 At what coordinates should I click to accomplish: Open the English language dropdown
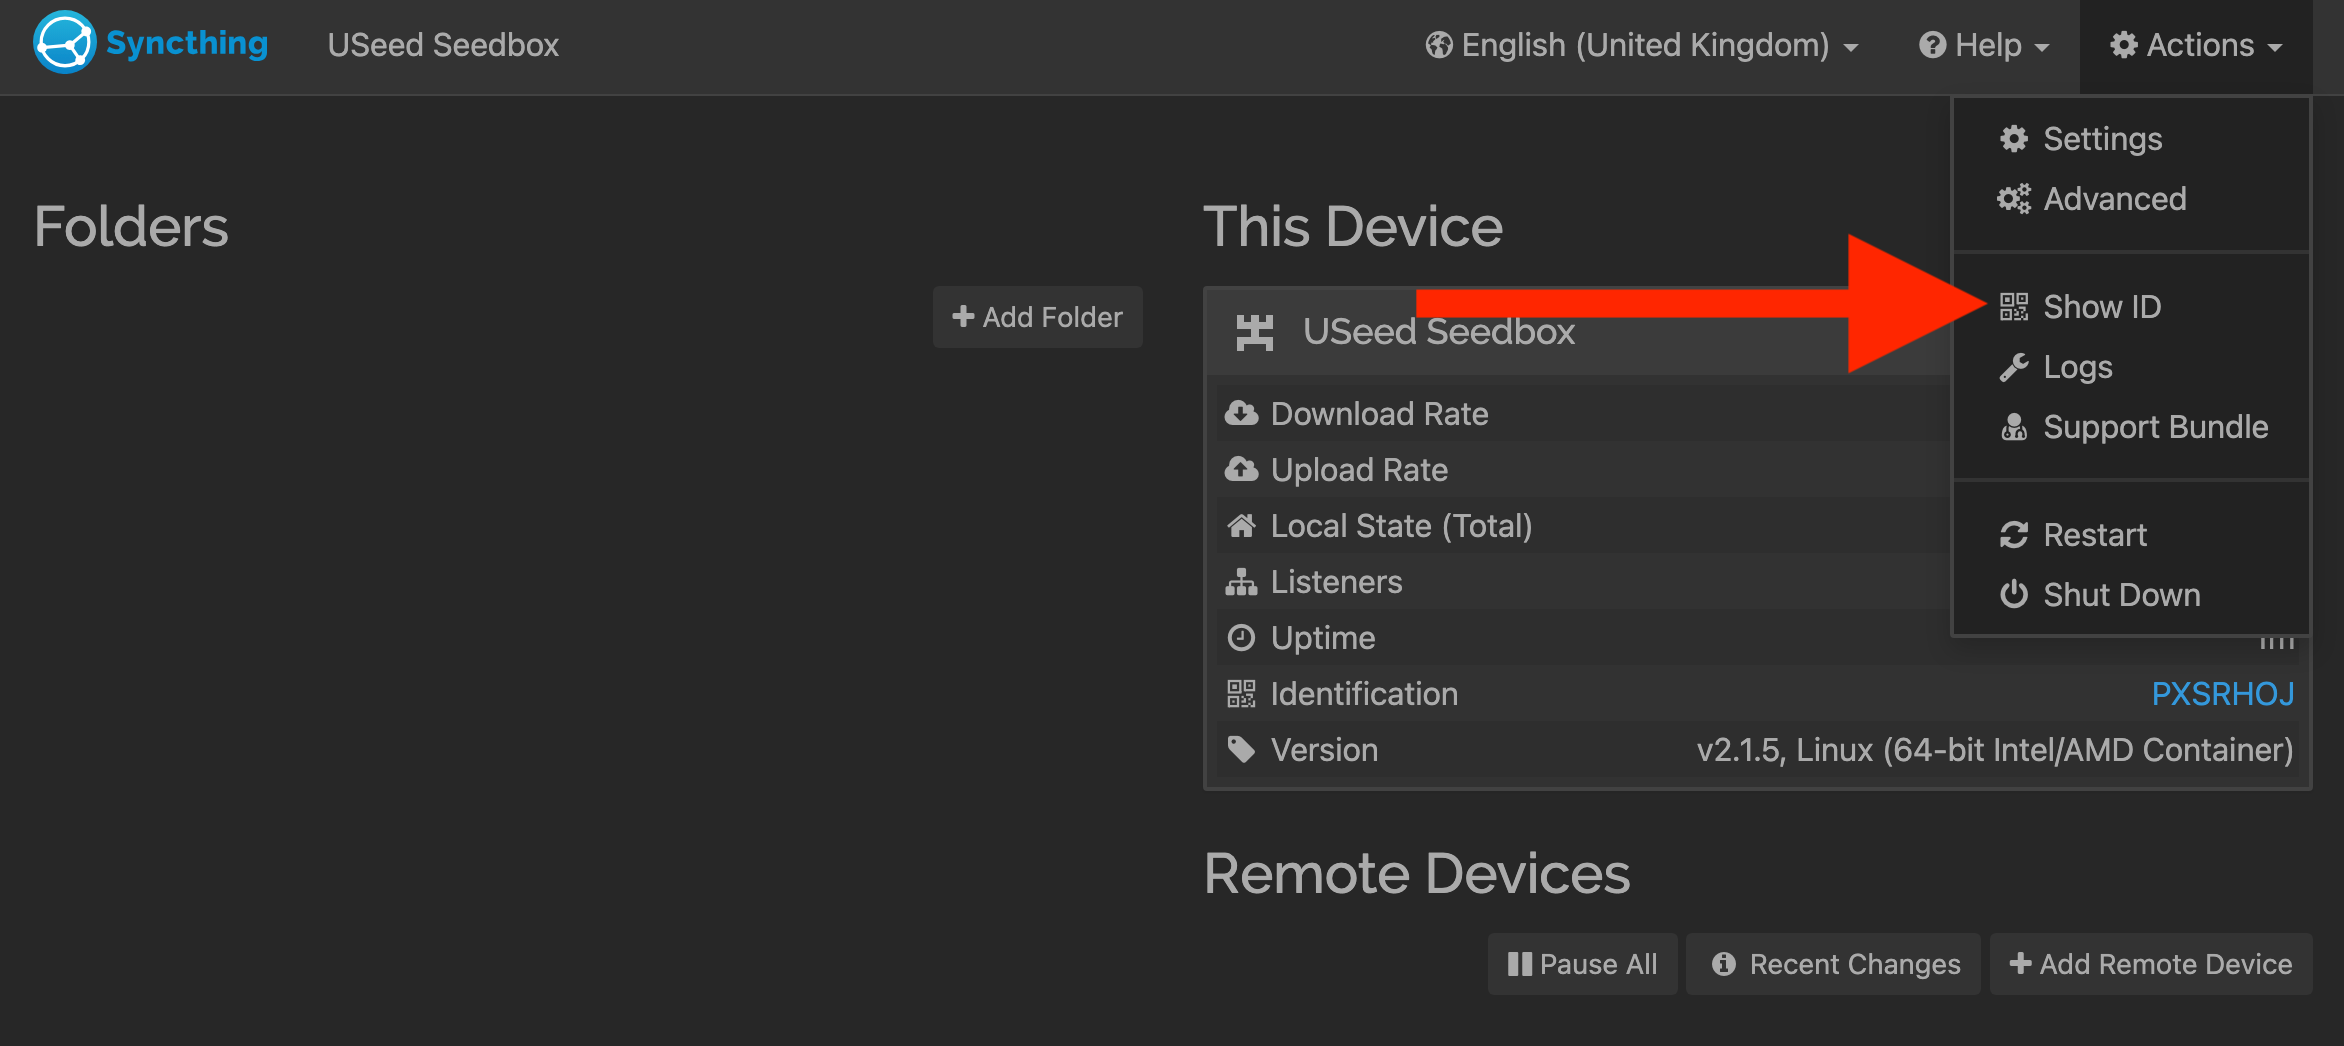[1641, 46]
